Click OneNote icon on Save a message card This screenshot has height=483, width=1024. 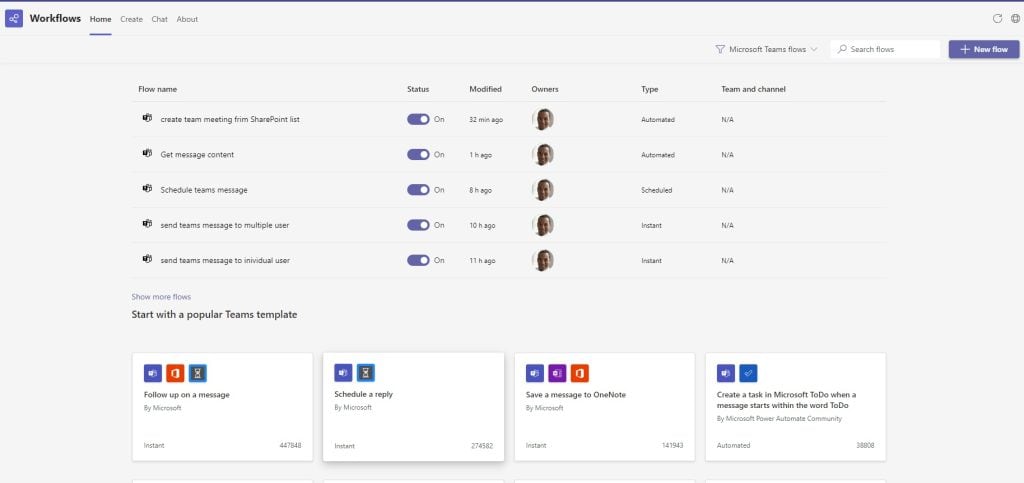pyautogui.click(x=557, y=373)
